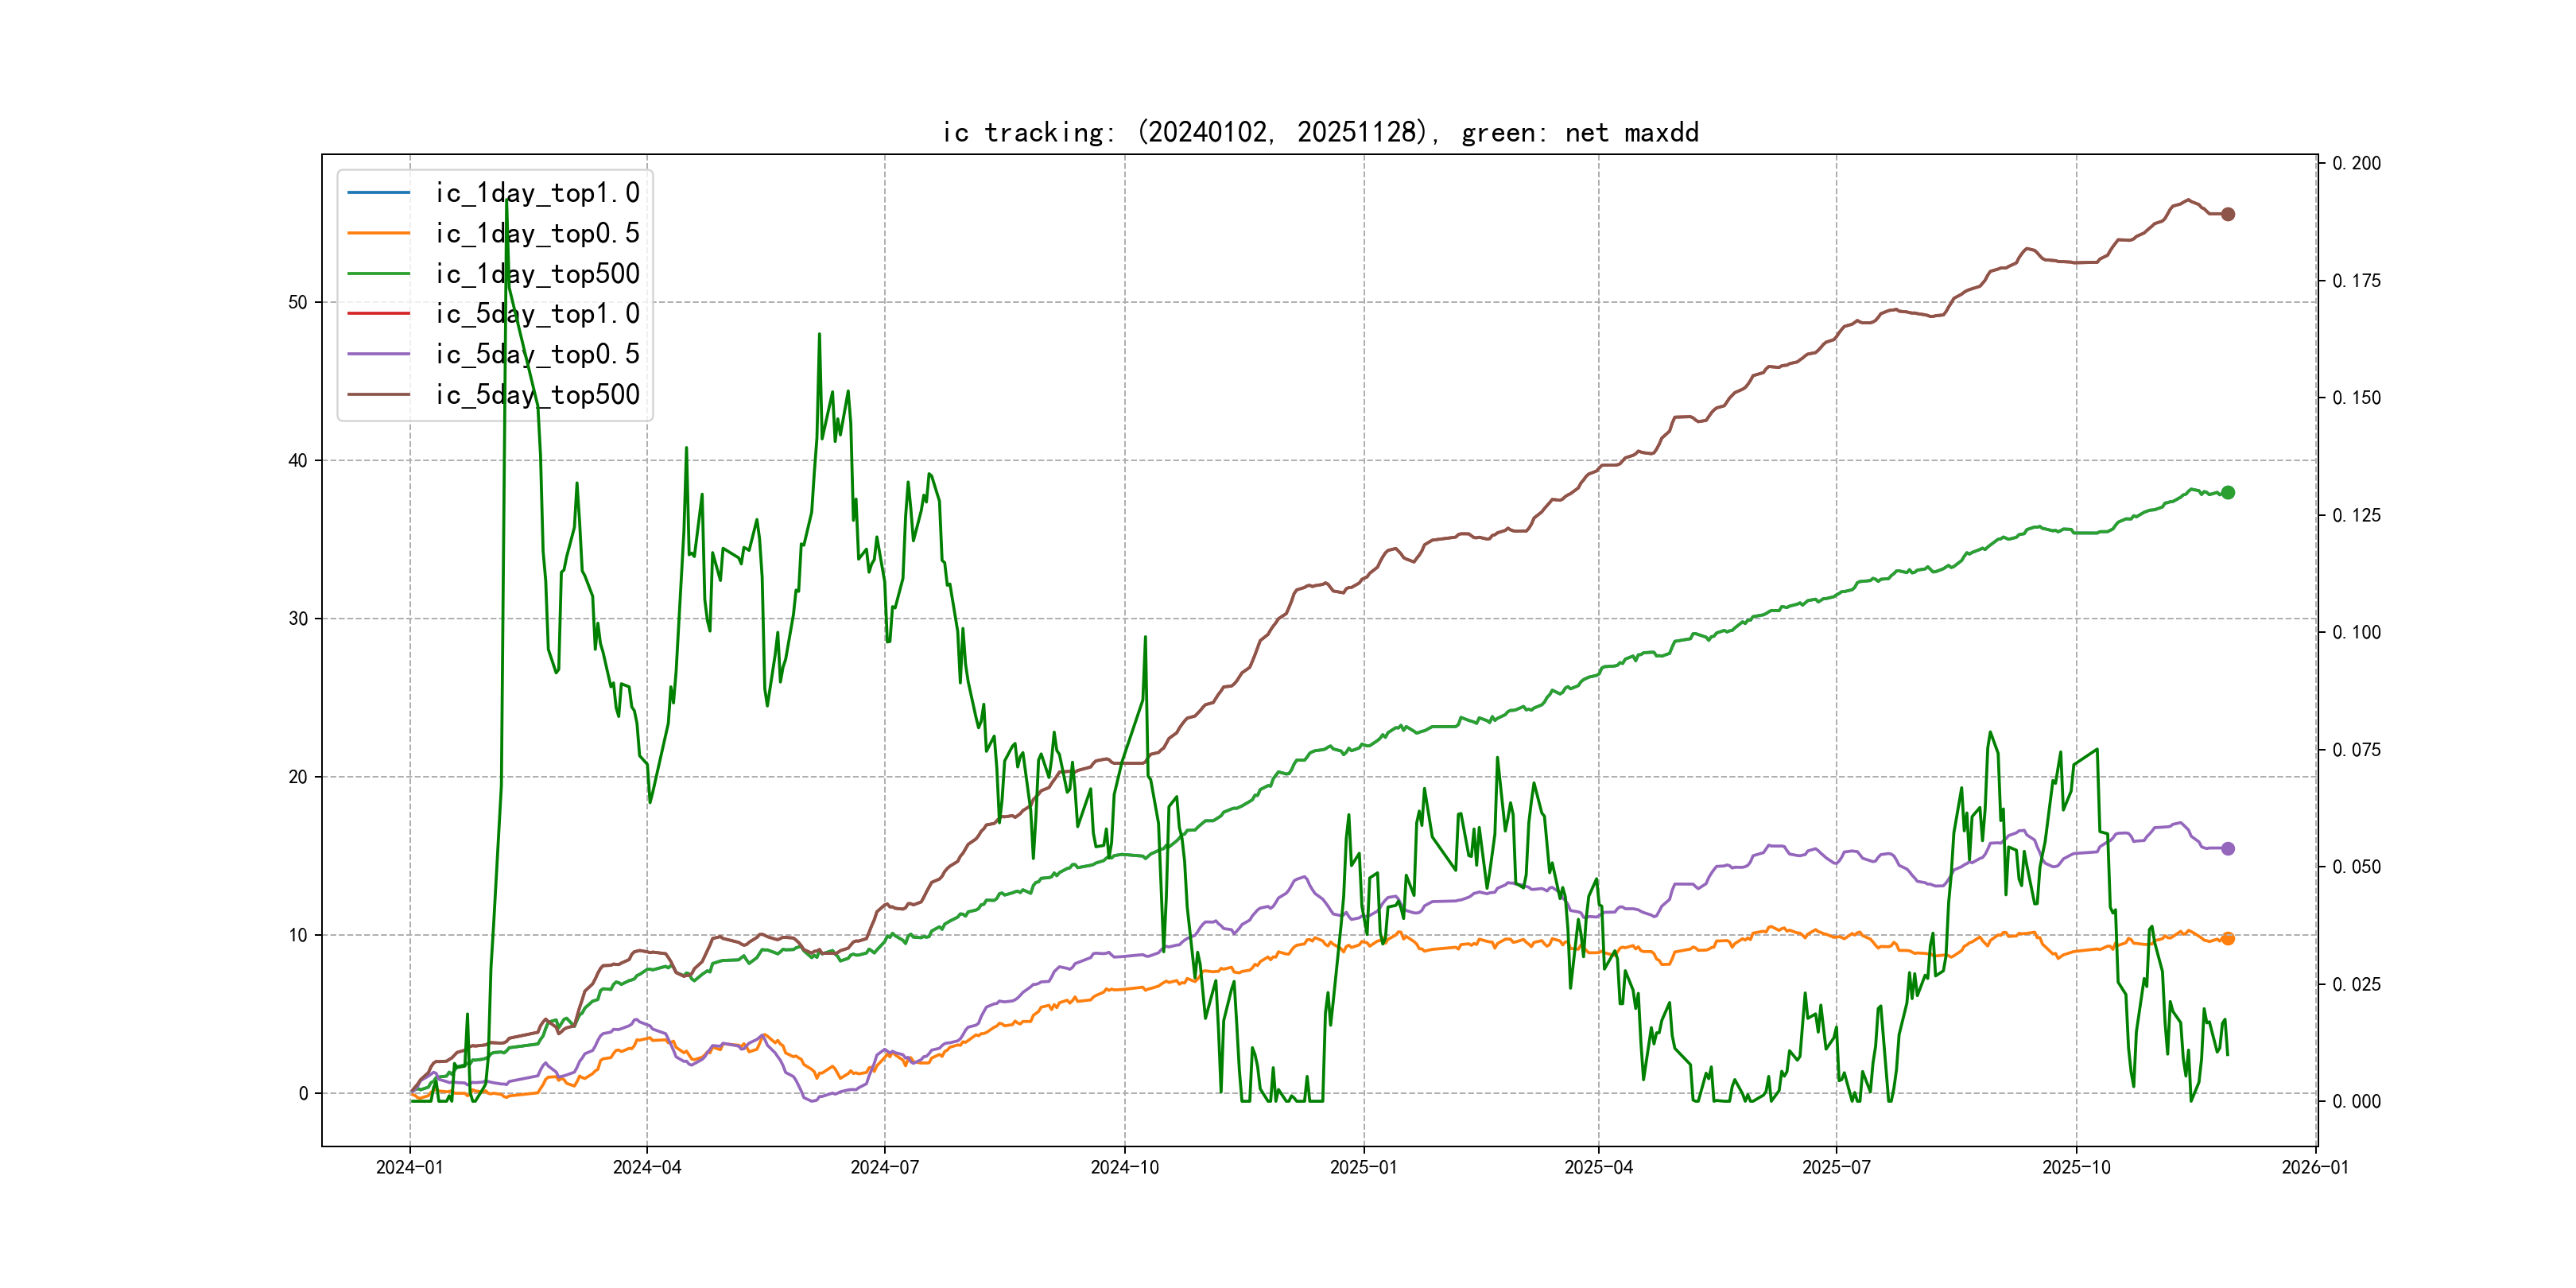Screen dimensions: 2576x1288
Task: Click the purple endpoint dot marker
Action: click(2228, 848)
